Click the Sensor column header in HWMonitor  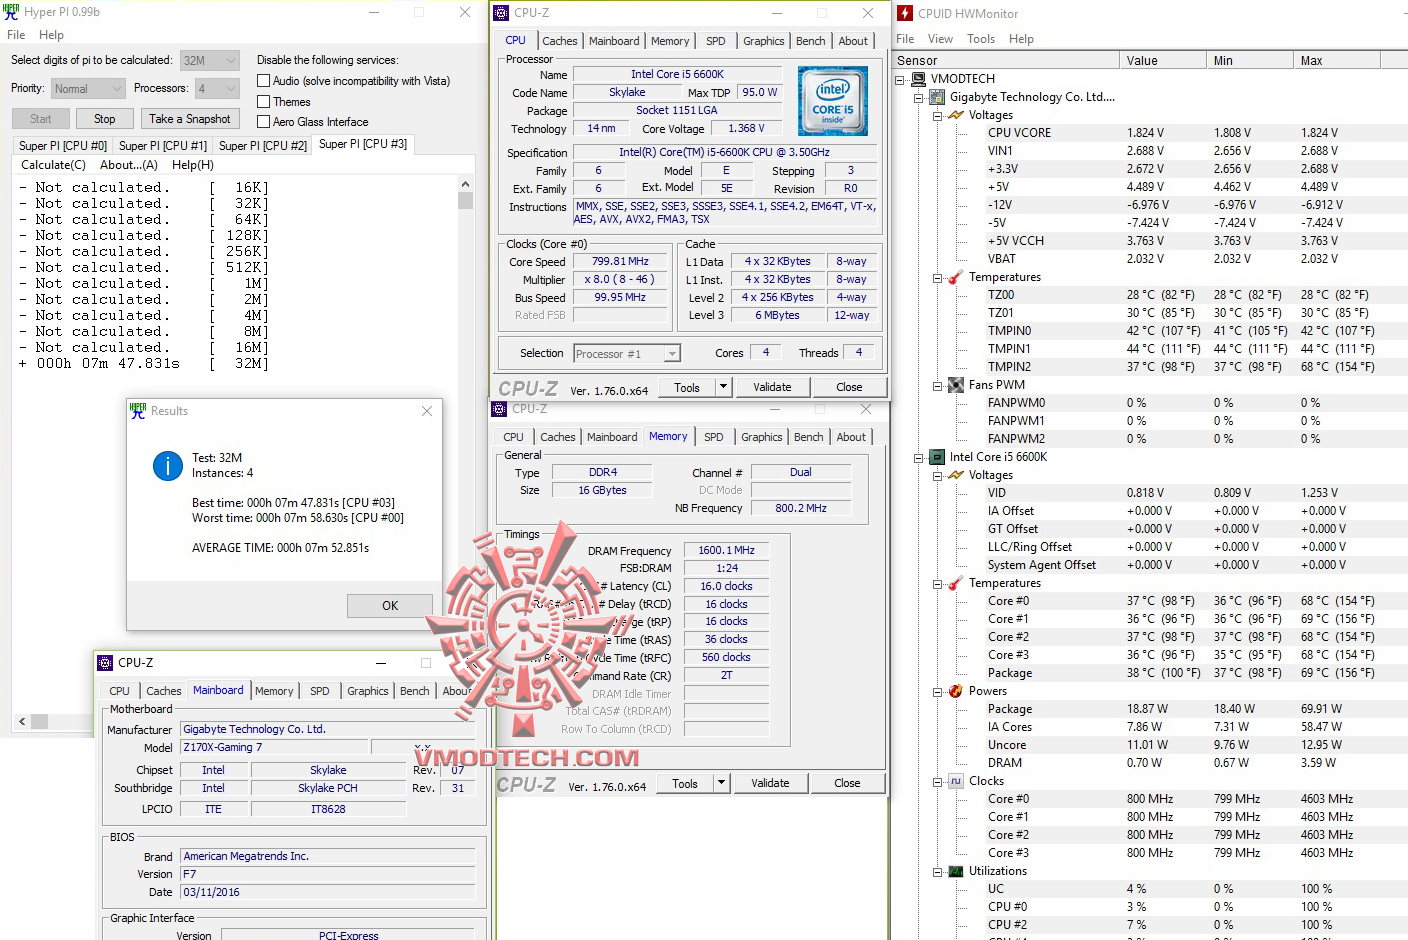pyautogui.click(x=1006, y=61)
